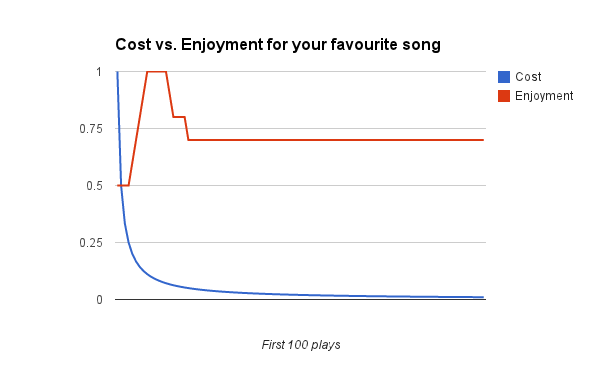
Task: Click the Cost curve's right-hand tail end
Action: click(x=483, y=297)
